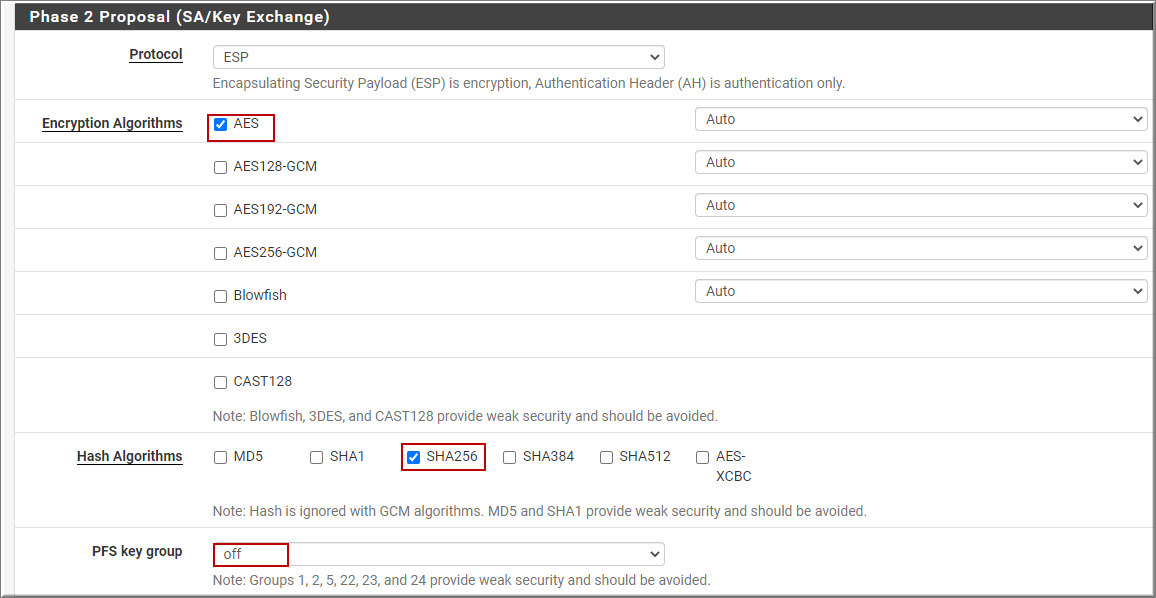This screenshot has width=1156, height=598.
Task: Open the Protocol ESP dropdown
Action: pyautogui.click(x=438, y=57)
